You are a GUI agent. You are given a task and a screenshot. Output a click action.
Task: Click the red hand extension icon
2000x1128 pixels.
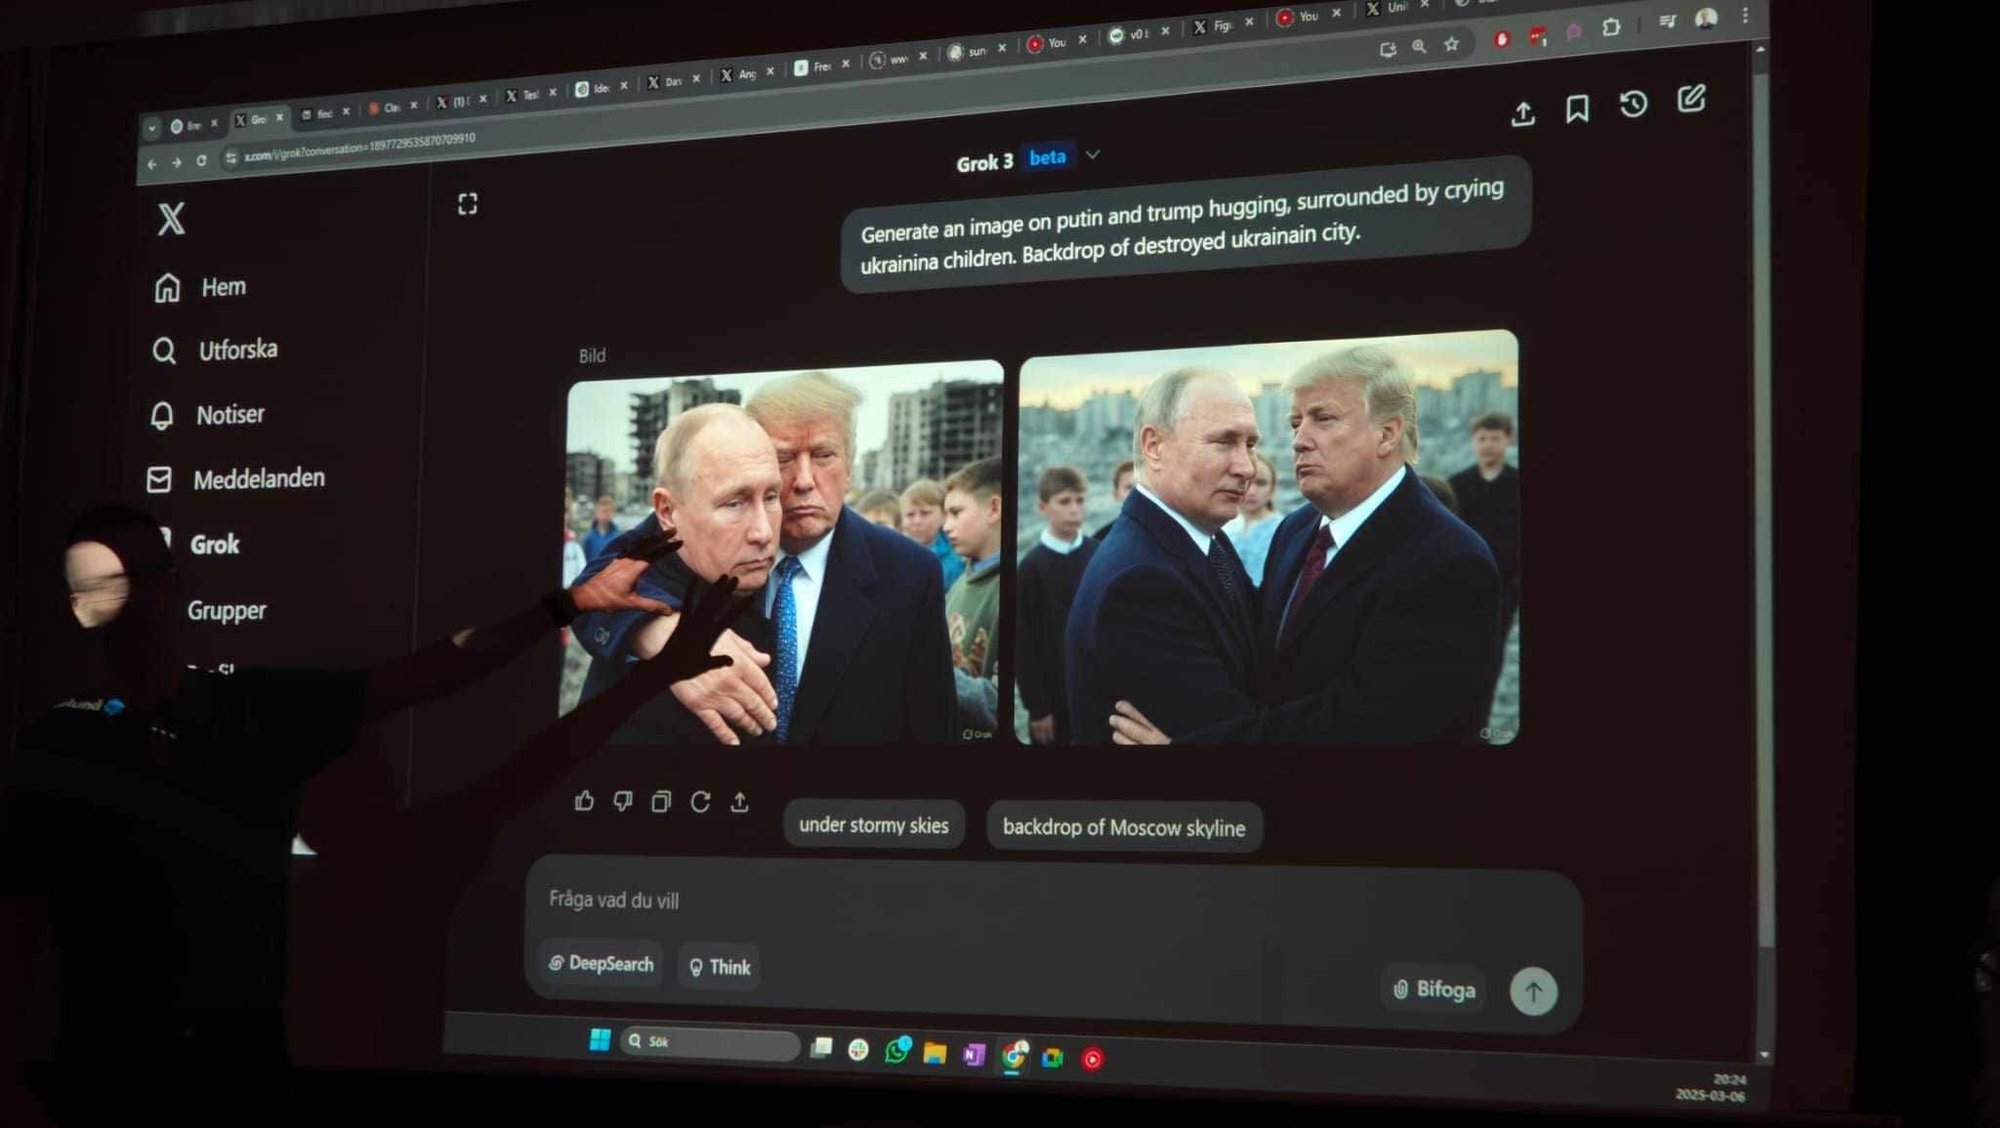pos(1501,39)
